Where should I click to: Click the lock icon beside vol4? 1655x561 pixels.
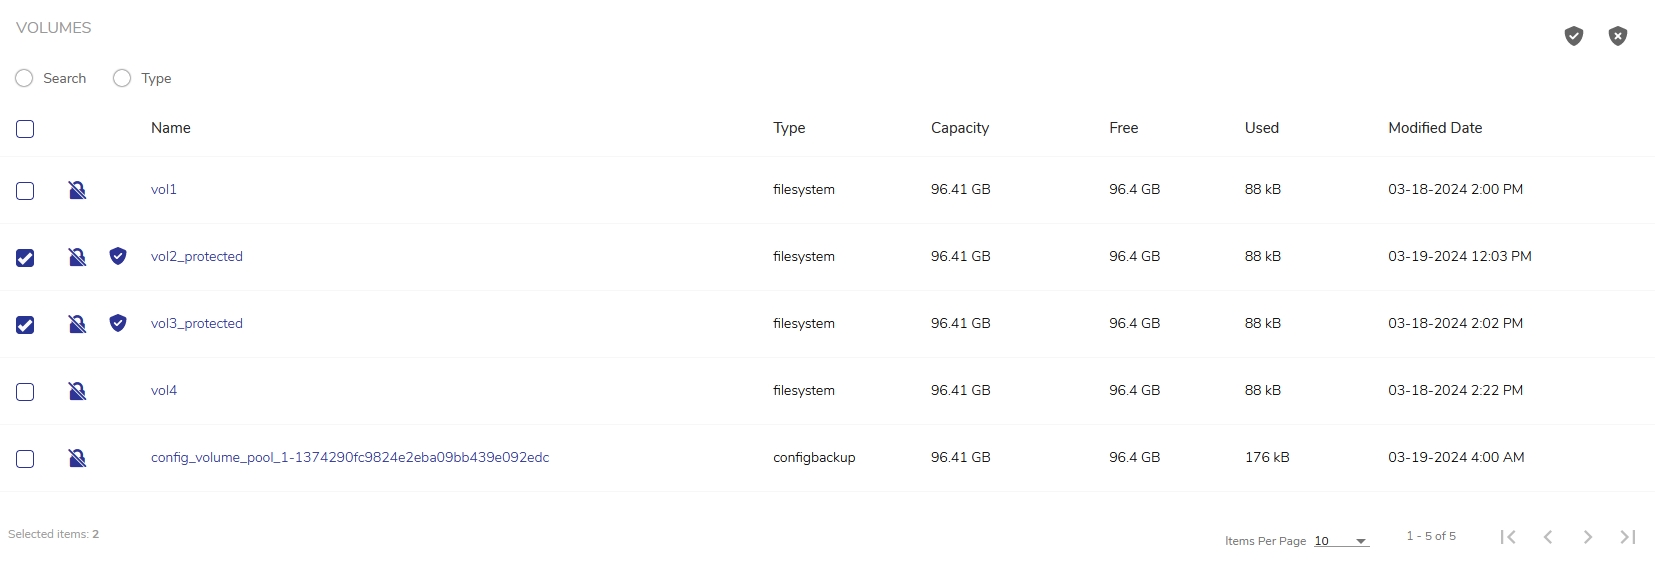[77, 391]
